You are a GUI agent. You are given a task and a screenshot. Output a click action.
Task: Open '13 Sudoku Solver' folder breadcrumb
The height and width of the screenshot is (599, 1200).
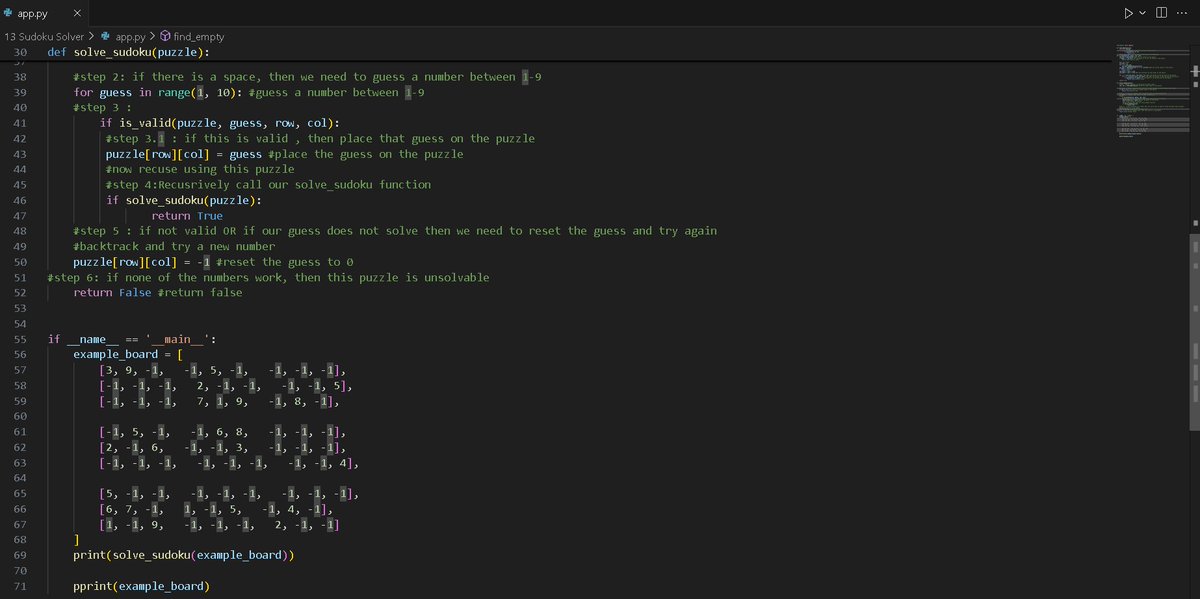(44, 36)
